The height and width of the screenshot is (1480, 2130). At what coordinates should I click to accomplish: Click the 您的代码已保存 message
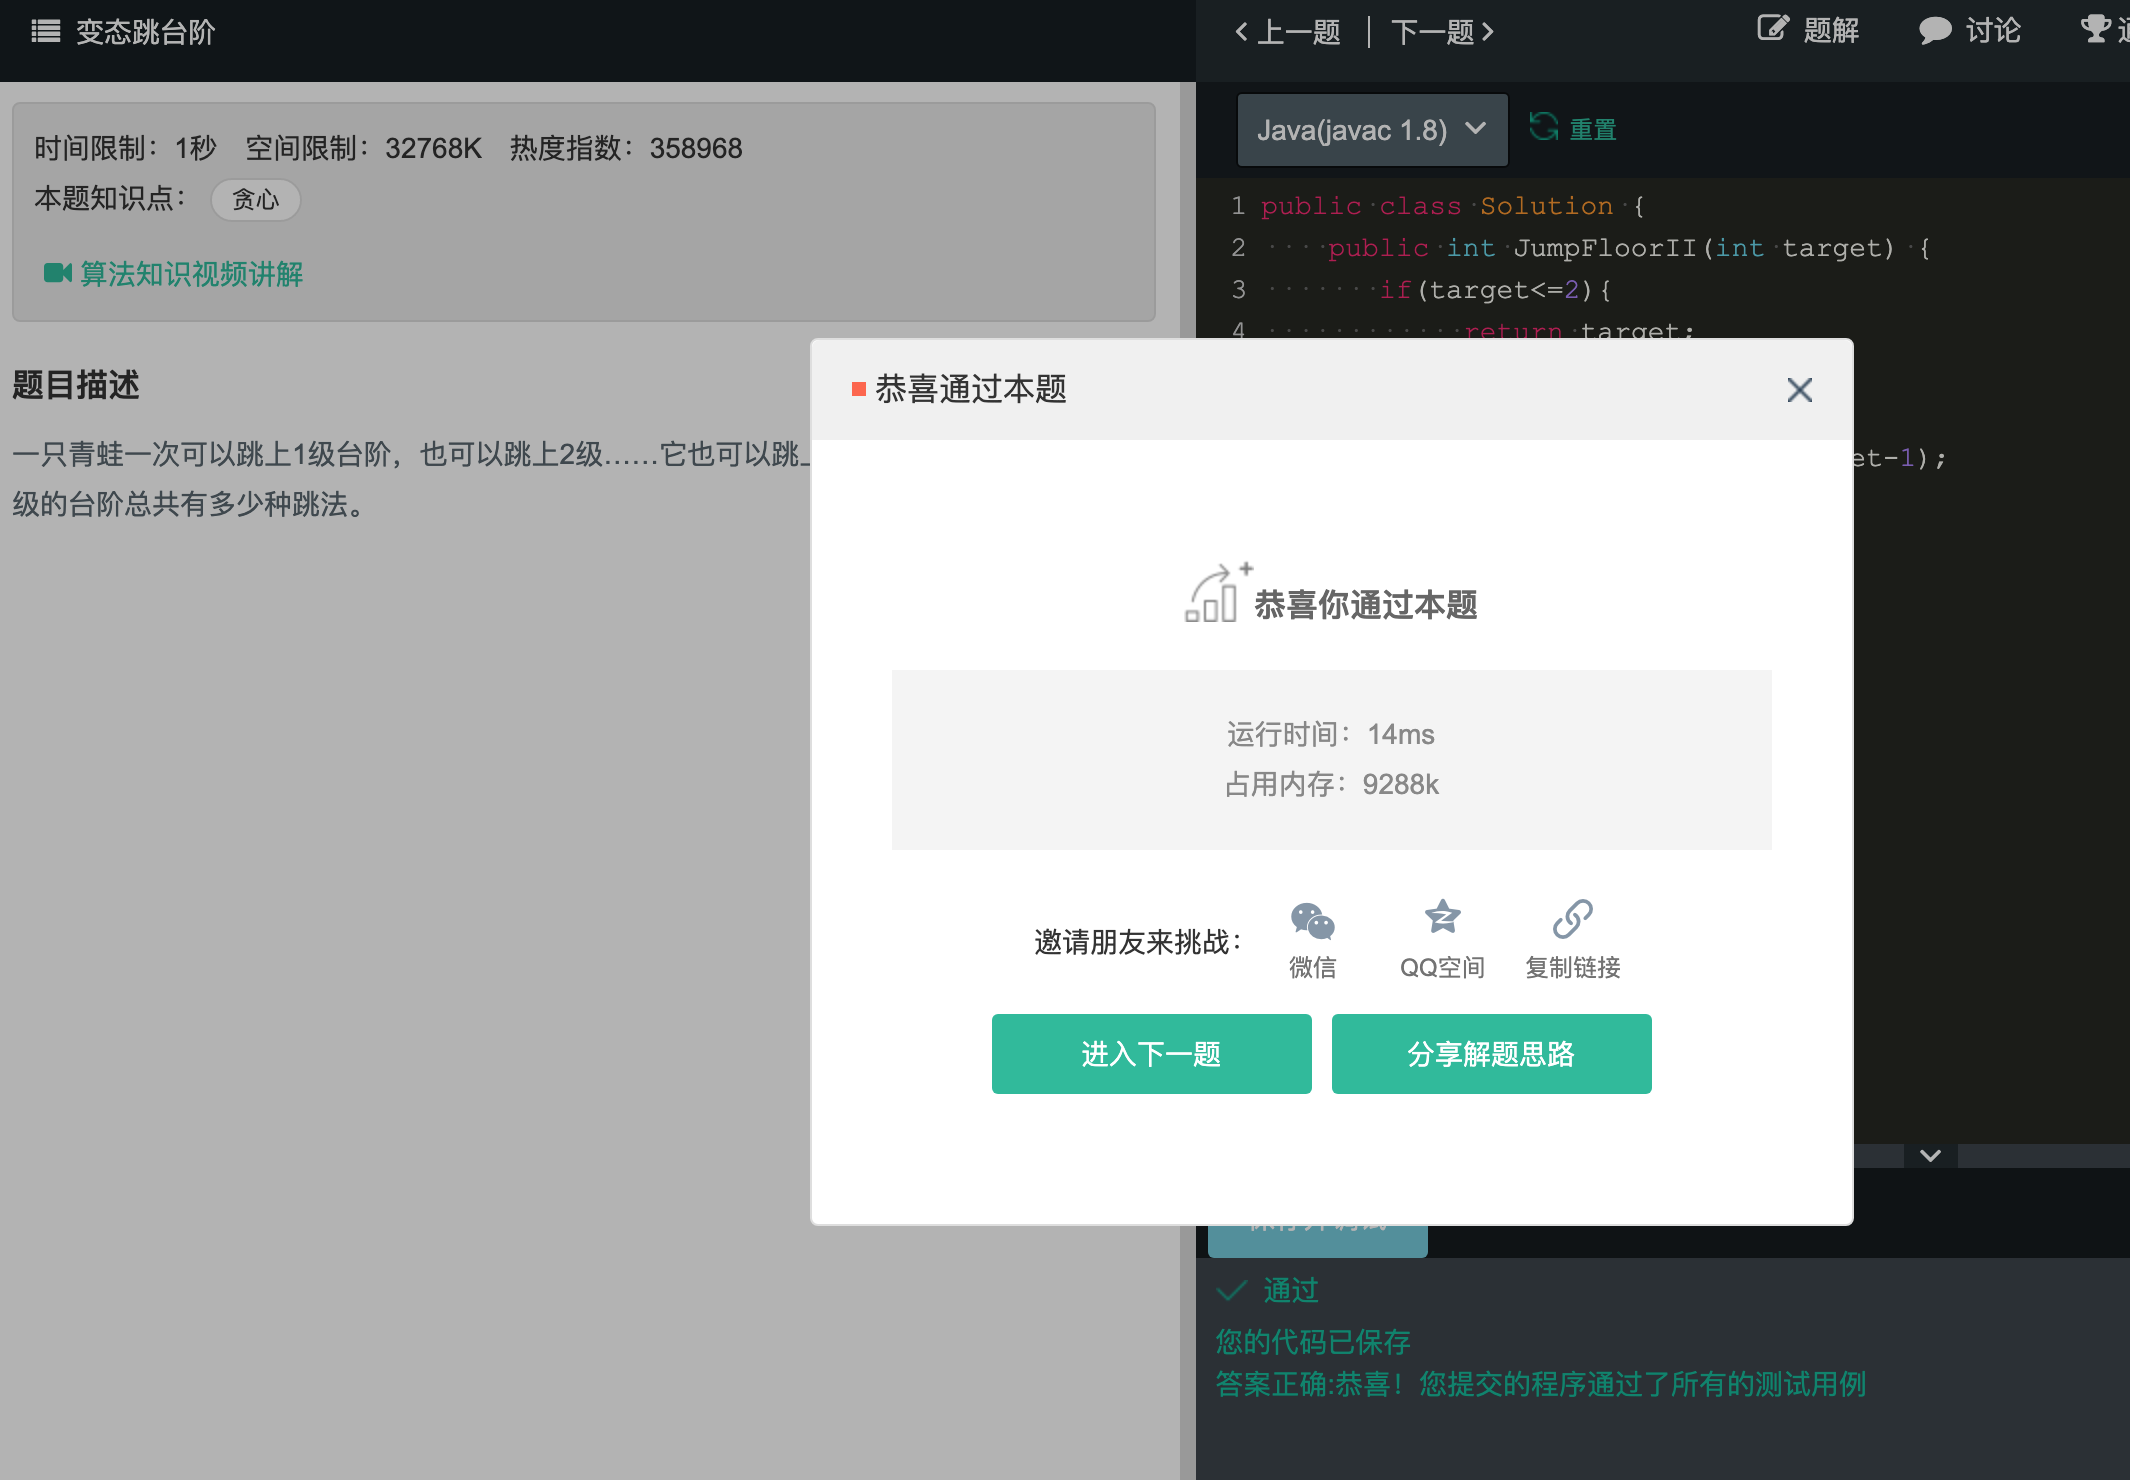pyautogui.click(x=1313, y=1342)
